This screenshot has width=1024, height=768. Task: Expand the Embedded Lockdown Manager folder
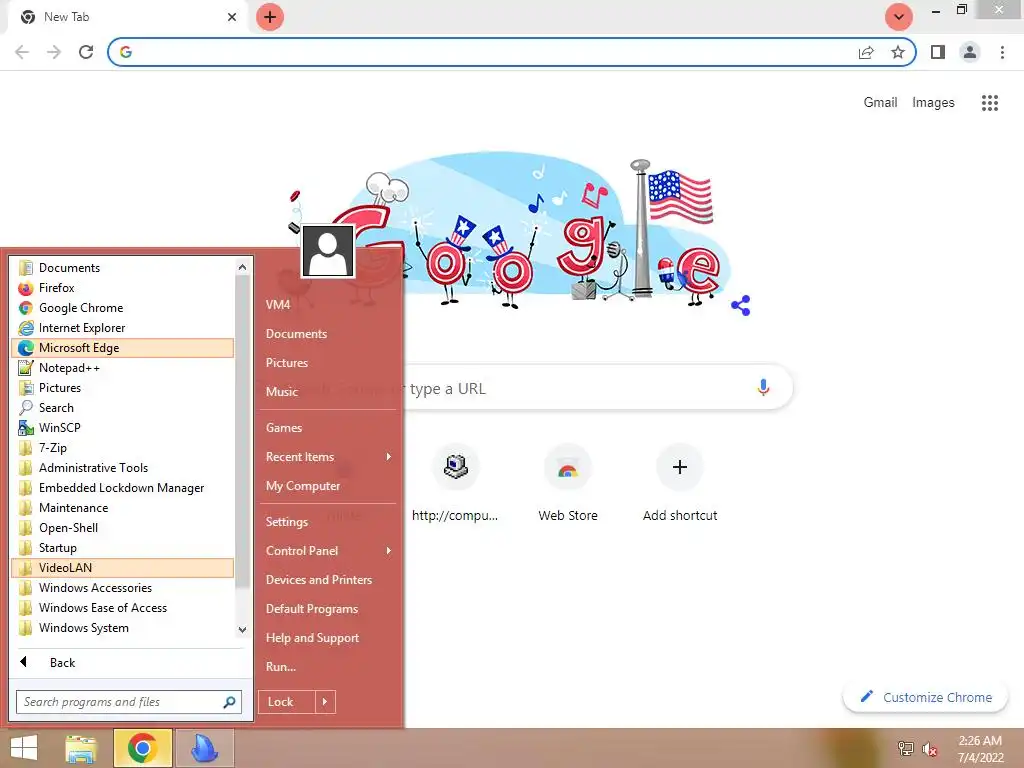pos(123,488)
